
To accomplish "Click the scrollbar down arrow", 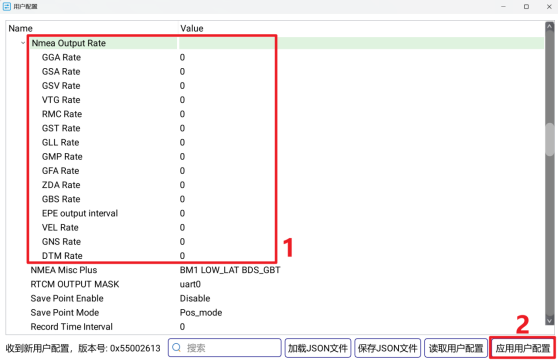I will tap(550, 320).
